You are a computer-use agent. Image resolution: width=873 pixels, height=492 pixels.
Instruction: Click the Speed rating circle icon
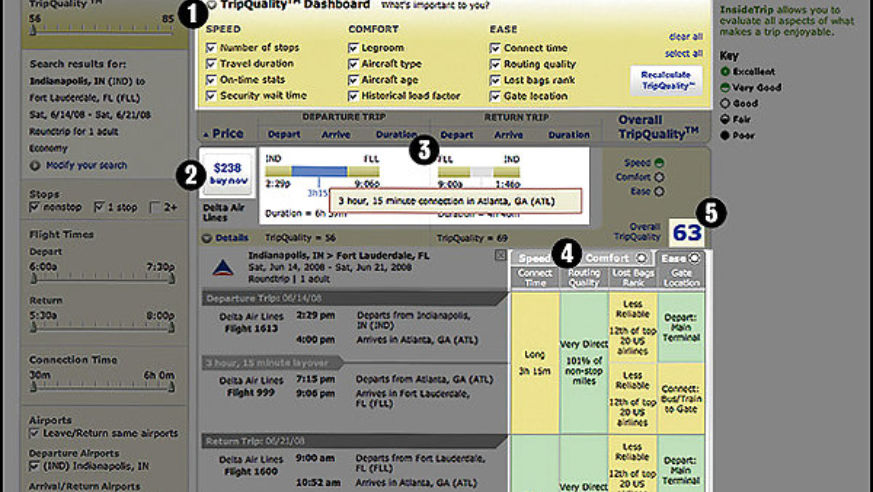pos(659,163)
